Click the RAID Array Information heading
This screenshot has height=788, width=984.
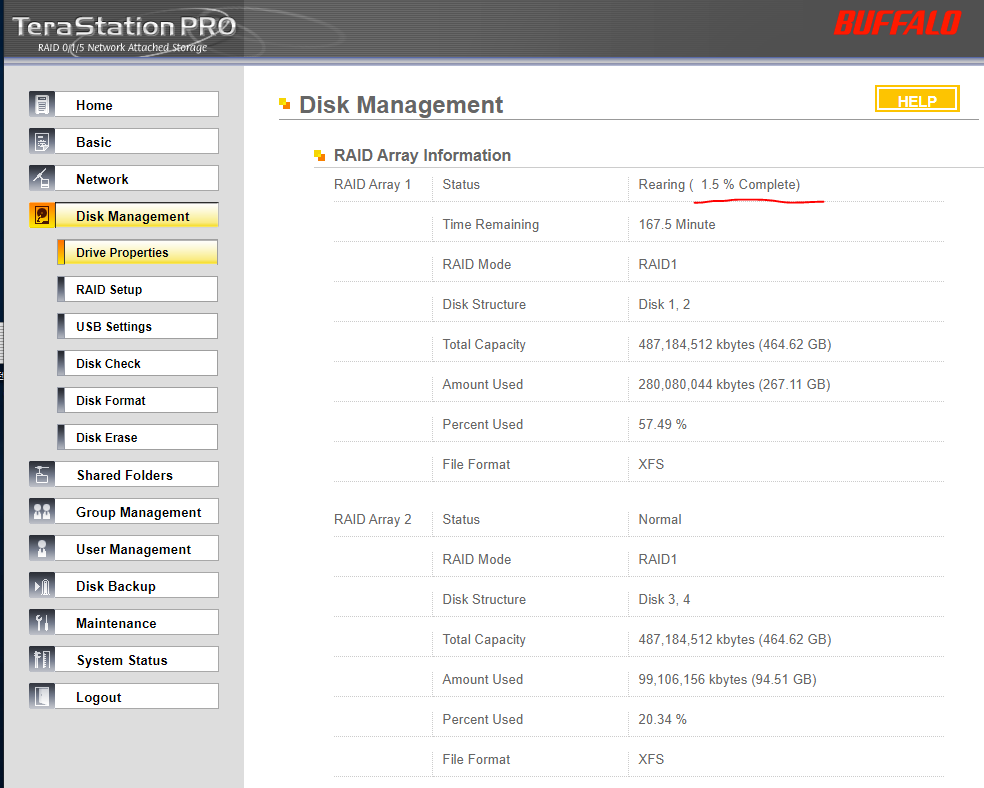pos(422,155)
